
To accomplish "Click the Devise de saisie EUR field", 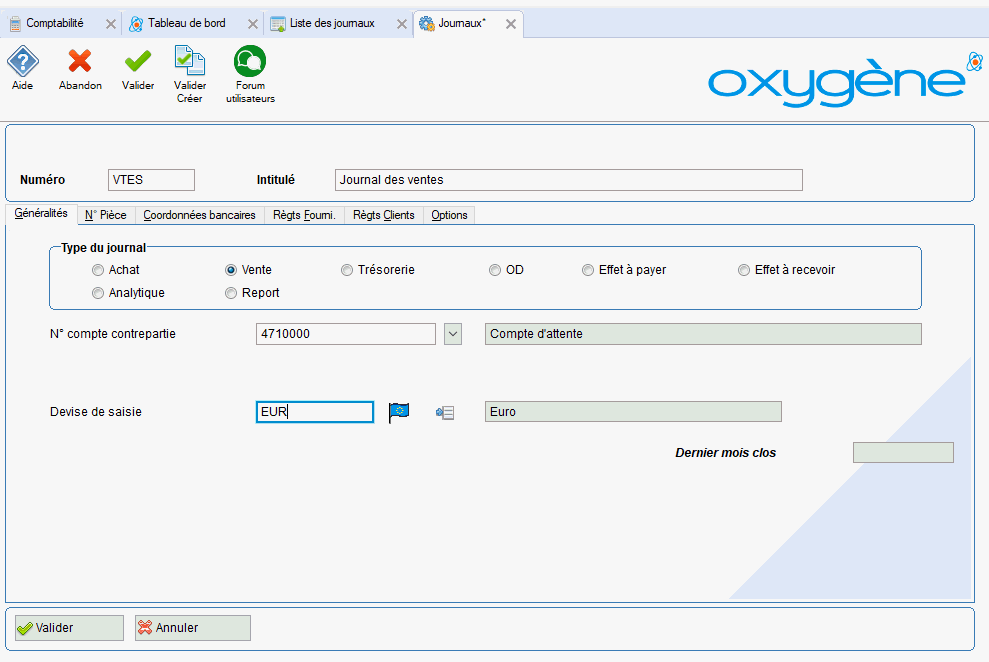I will click(315, 412).
